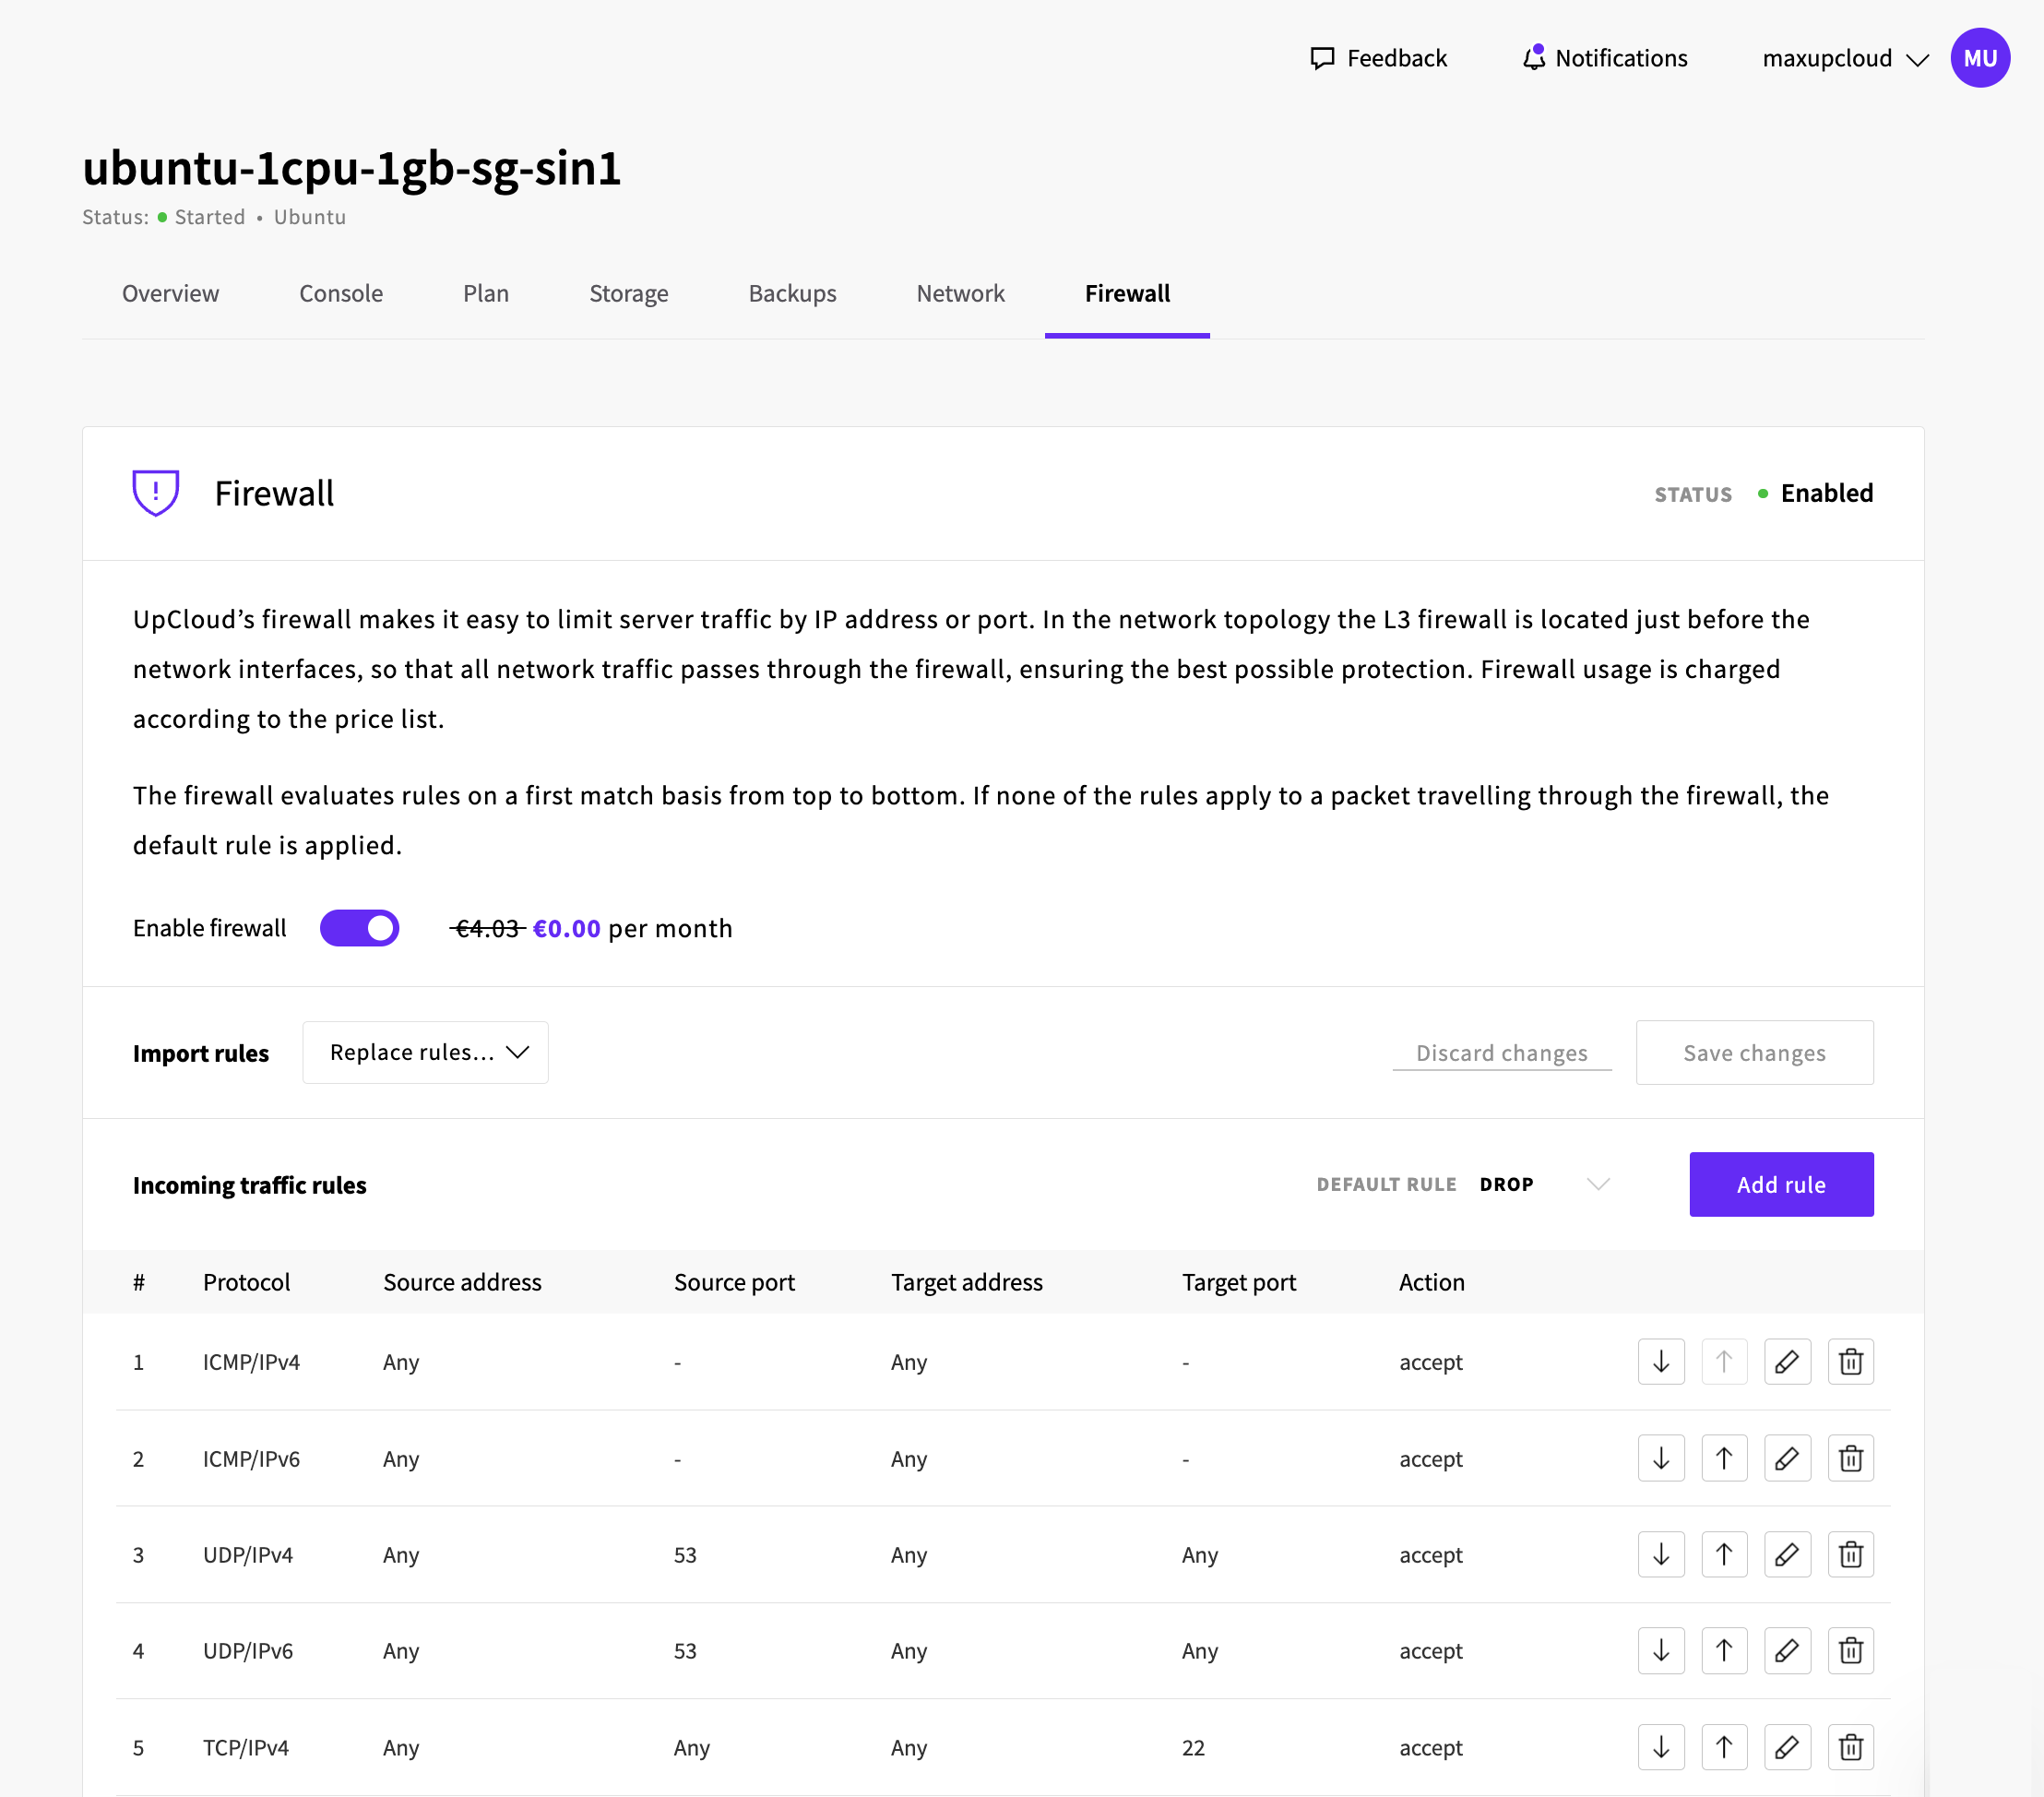Screen dimensions: 2044x1797
Task: Switch to the Network tab
Action: 960,293
